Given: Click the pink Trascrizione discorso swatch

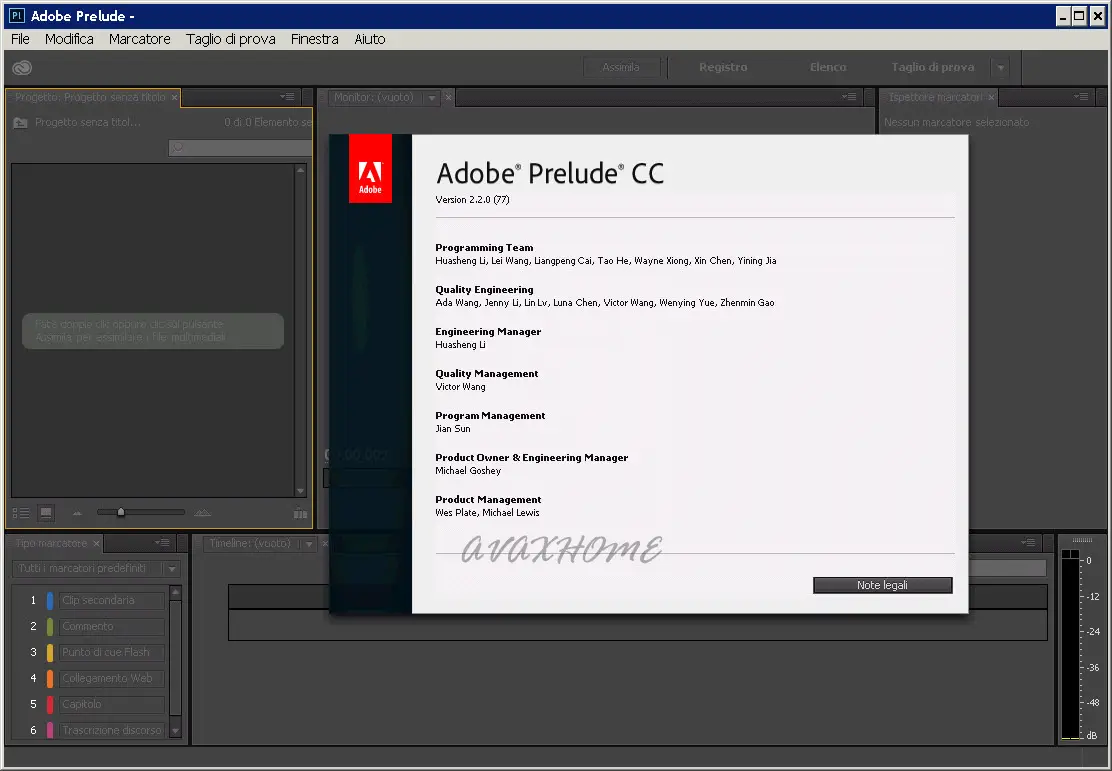Looking at the screenshot, I should 50,730.
